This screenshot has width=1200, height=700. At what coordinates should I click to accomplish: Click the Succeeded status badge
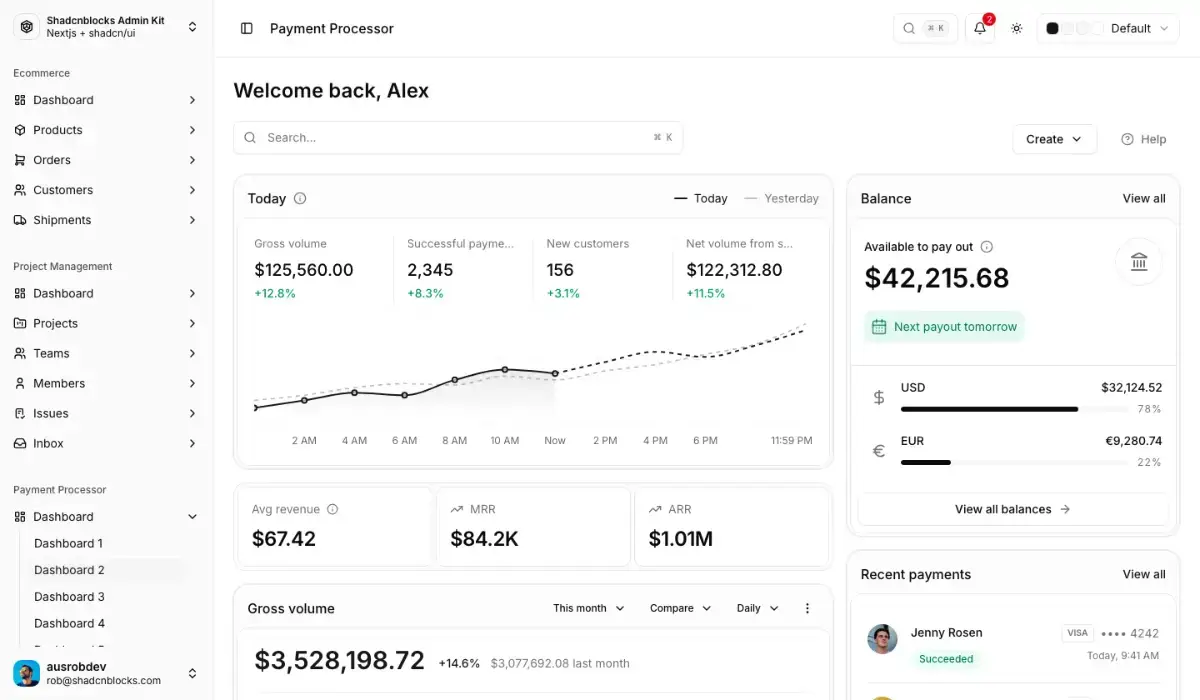[946, 659]
